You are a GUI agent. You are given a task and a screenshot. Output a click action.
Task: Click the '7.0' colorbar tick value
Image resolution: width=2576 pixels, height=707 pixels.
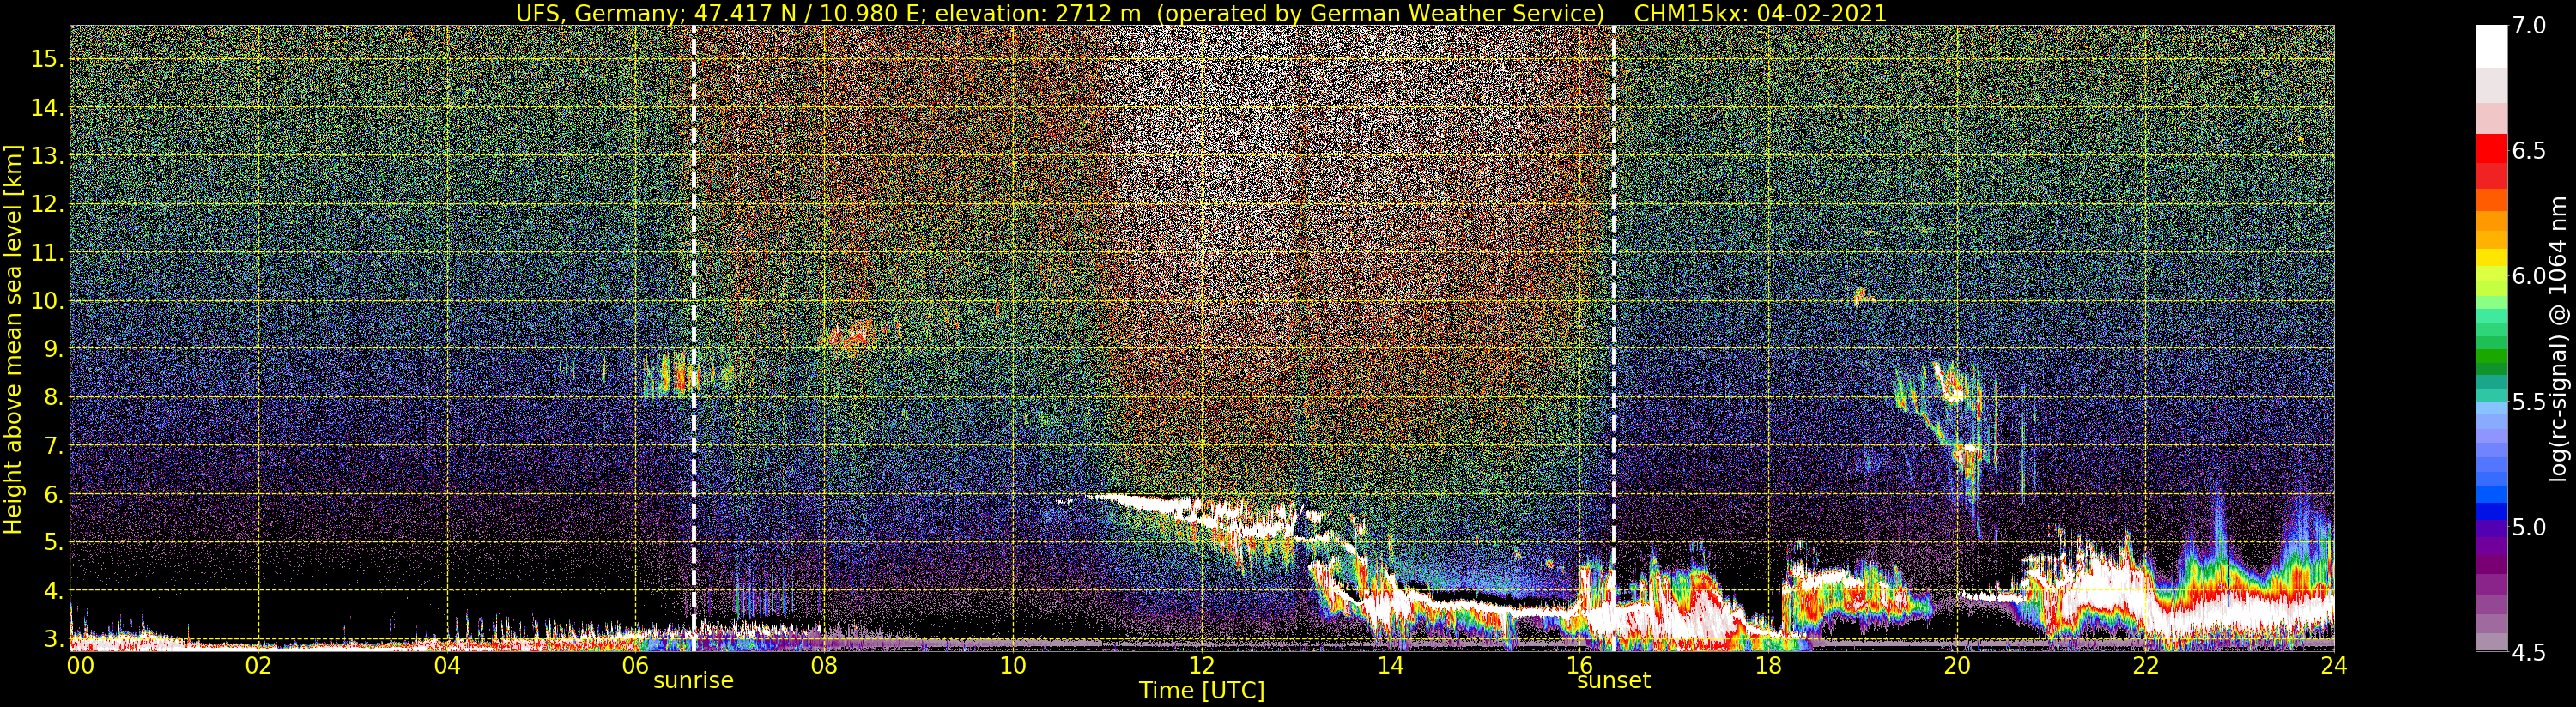coord(2528,26)
